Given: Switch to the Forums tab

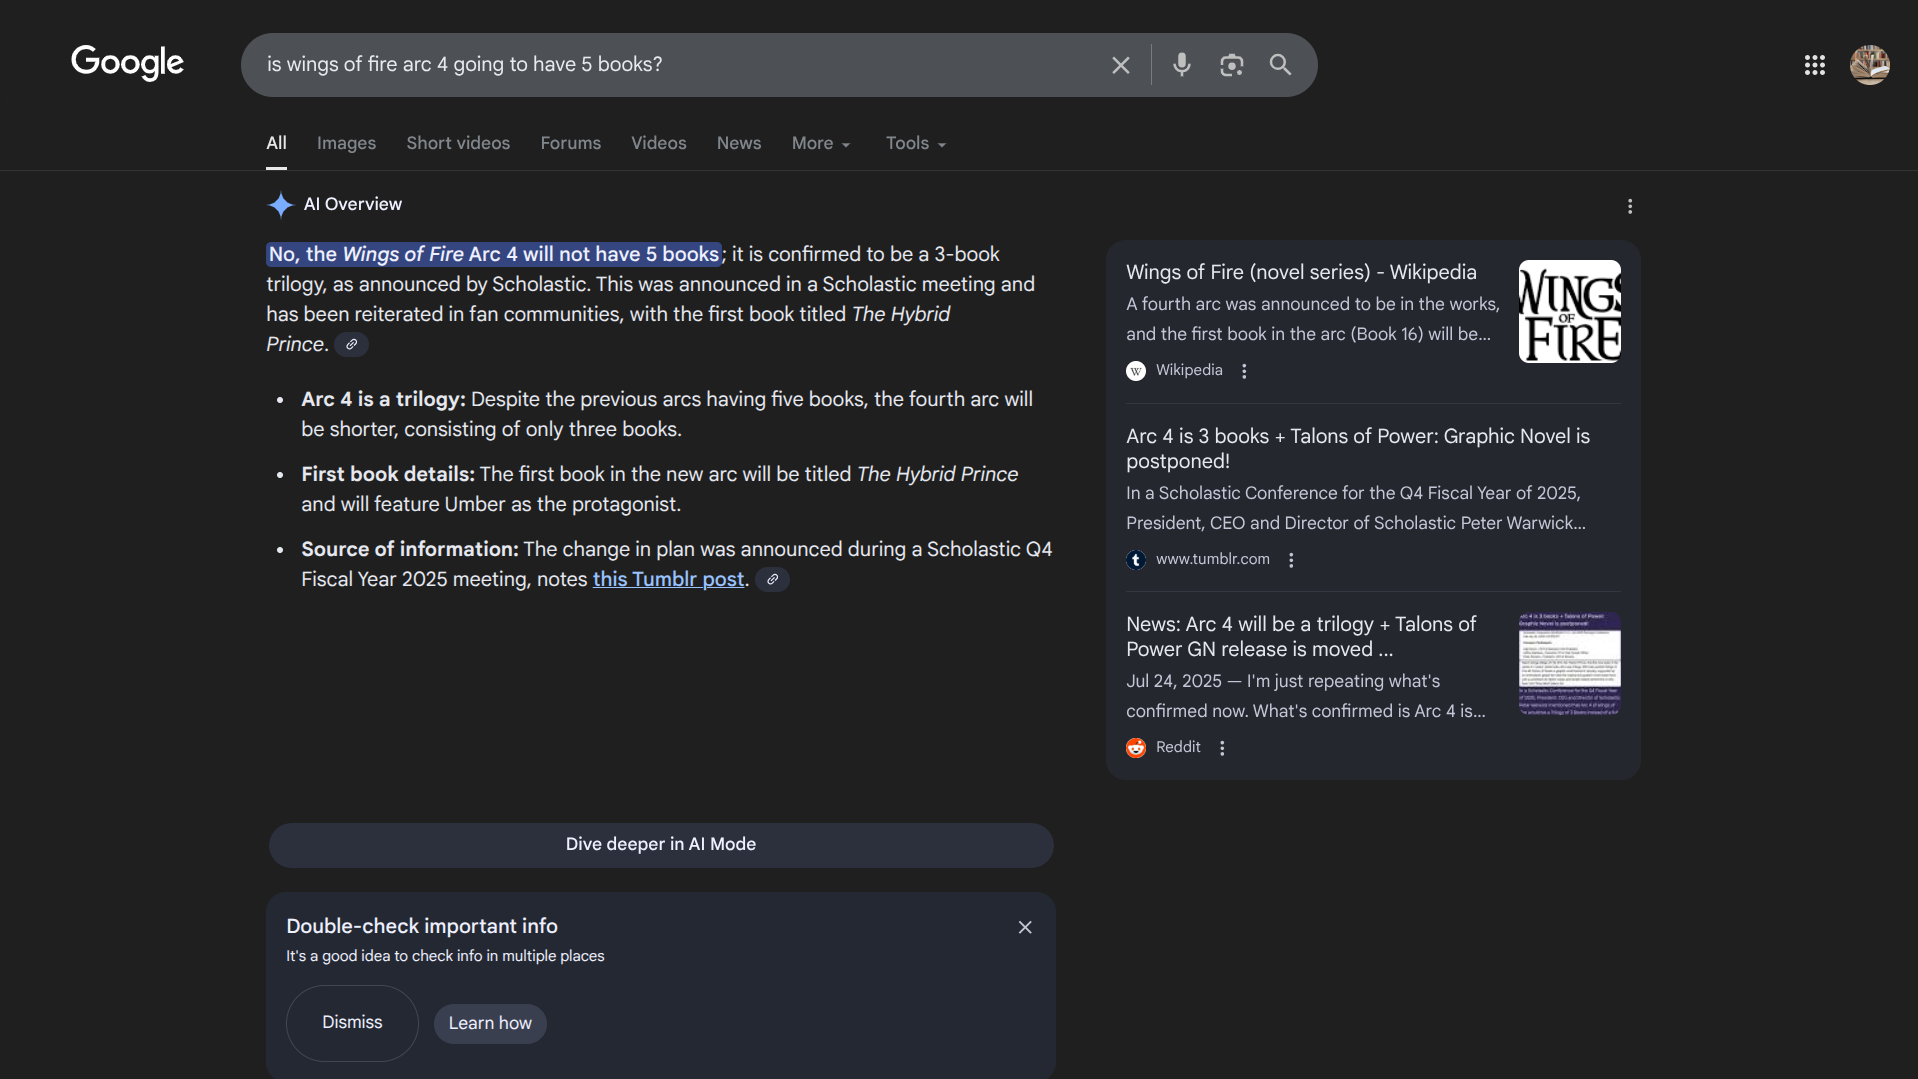Looking at the screenshot, I should (570, 143).
